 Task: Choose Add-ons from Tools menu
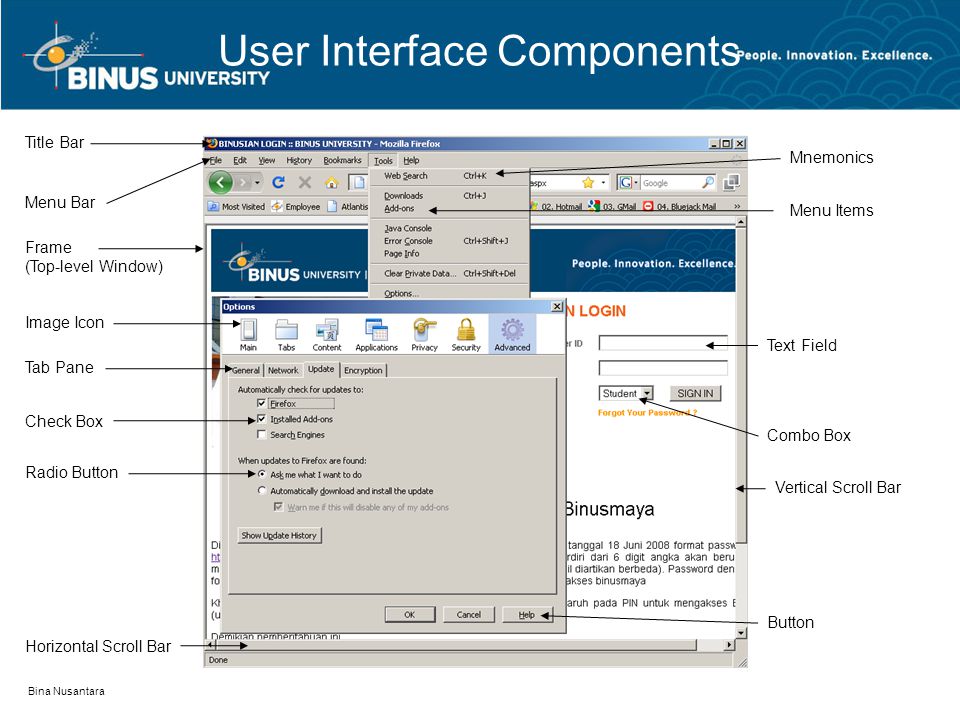click(449, 209)
